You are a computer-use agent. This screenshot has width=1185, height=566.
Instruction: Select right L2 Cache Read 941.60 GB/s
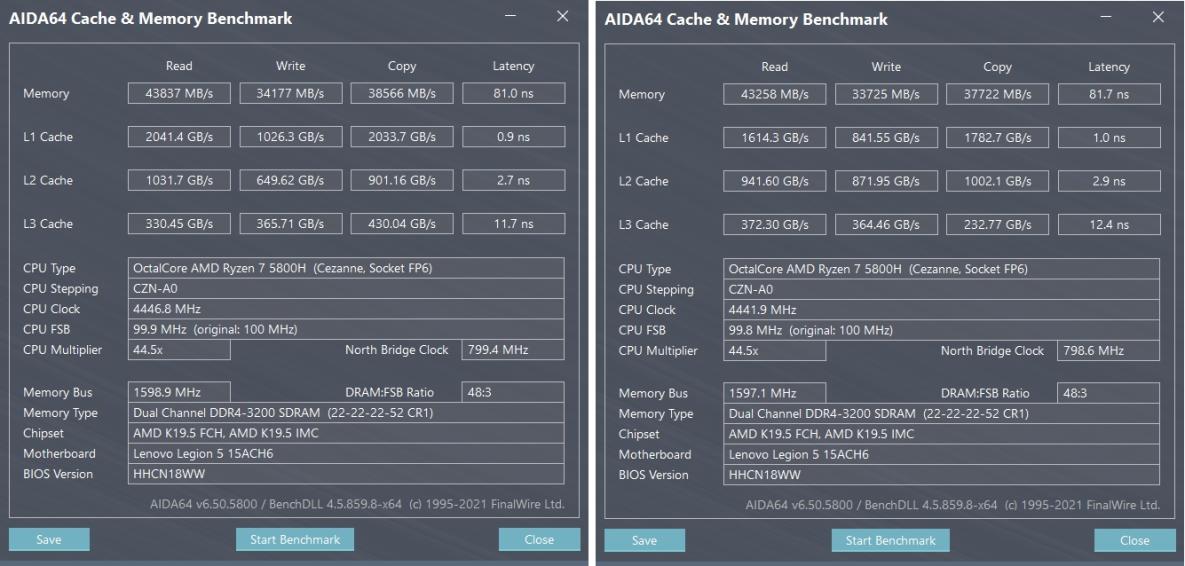775,181
